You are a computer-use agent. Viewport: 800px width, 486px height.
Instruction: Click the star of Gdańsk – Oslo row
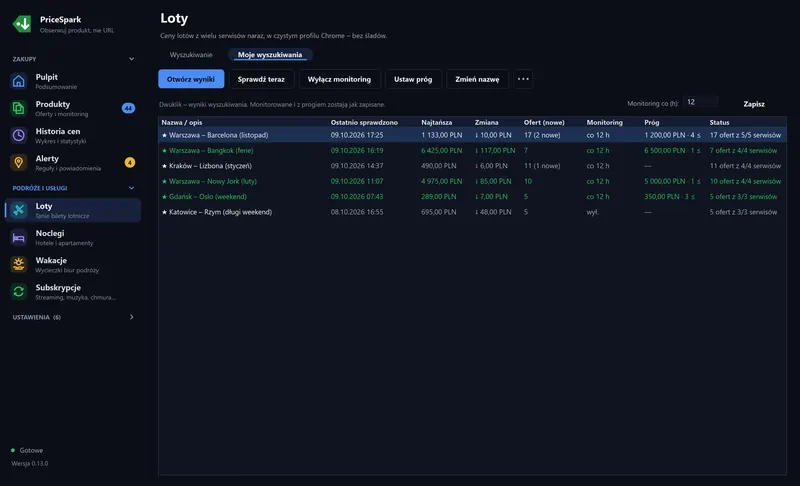click(x=164, y=196)
